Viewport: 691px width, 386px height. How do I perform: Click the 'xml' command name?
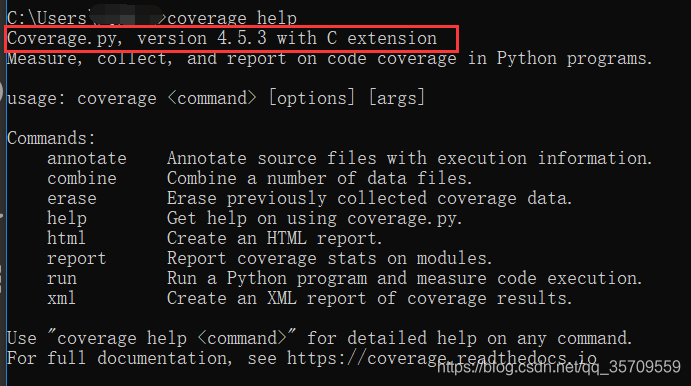click(x=61, y=298)
